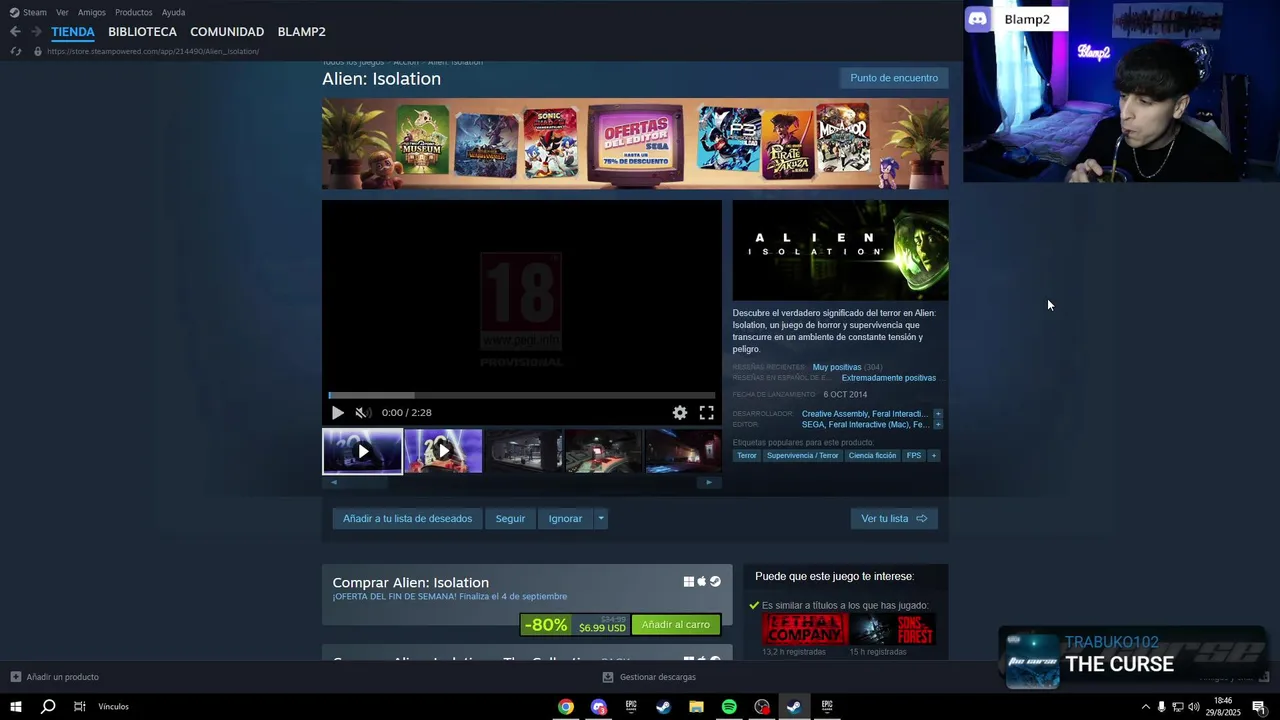Viewport: 1280px width, 720px height.
Task: Open Discord from the taskbar
Action: [x=599, y=707]
